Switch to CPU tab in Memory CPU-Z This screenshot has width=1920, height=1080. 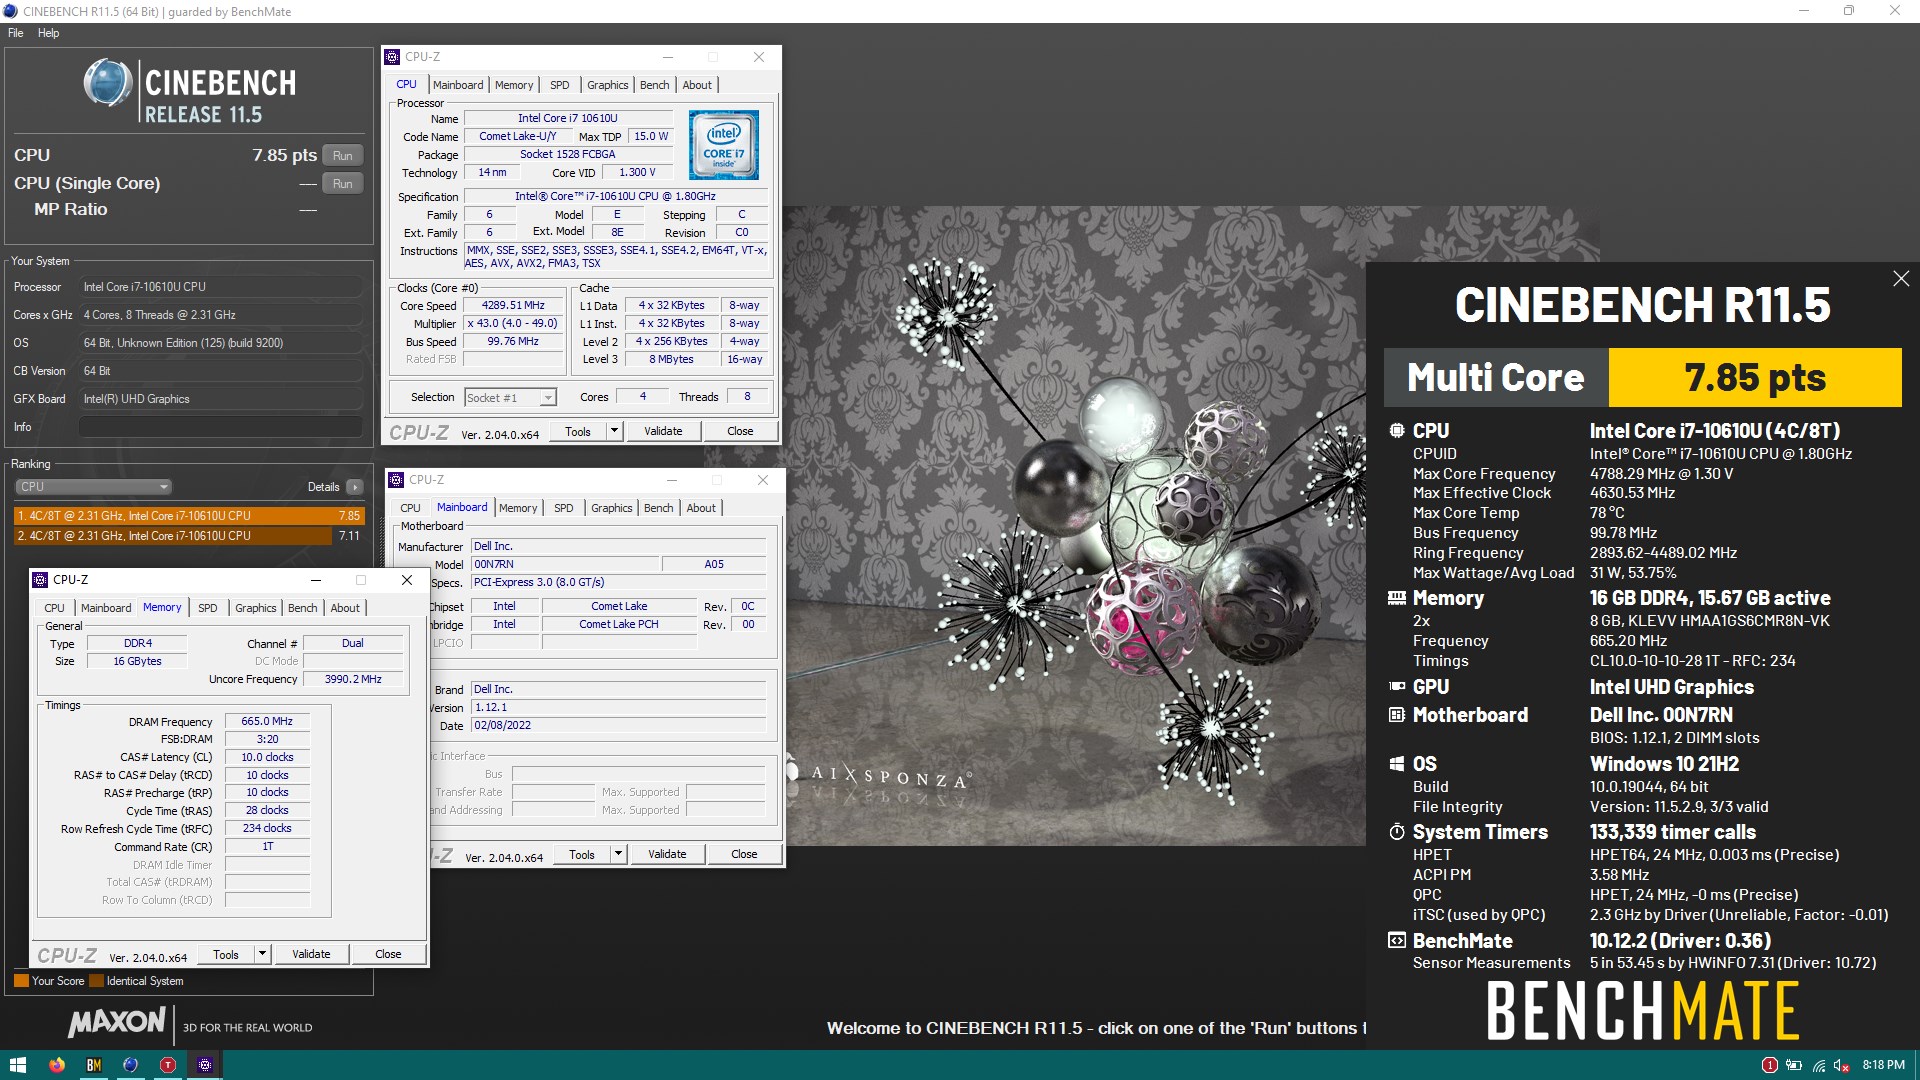(x=54, y=608)
